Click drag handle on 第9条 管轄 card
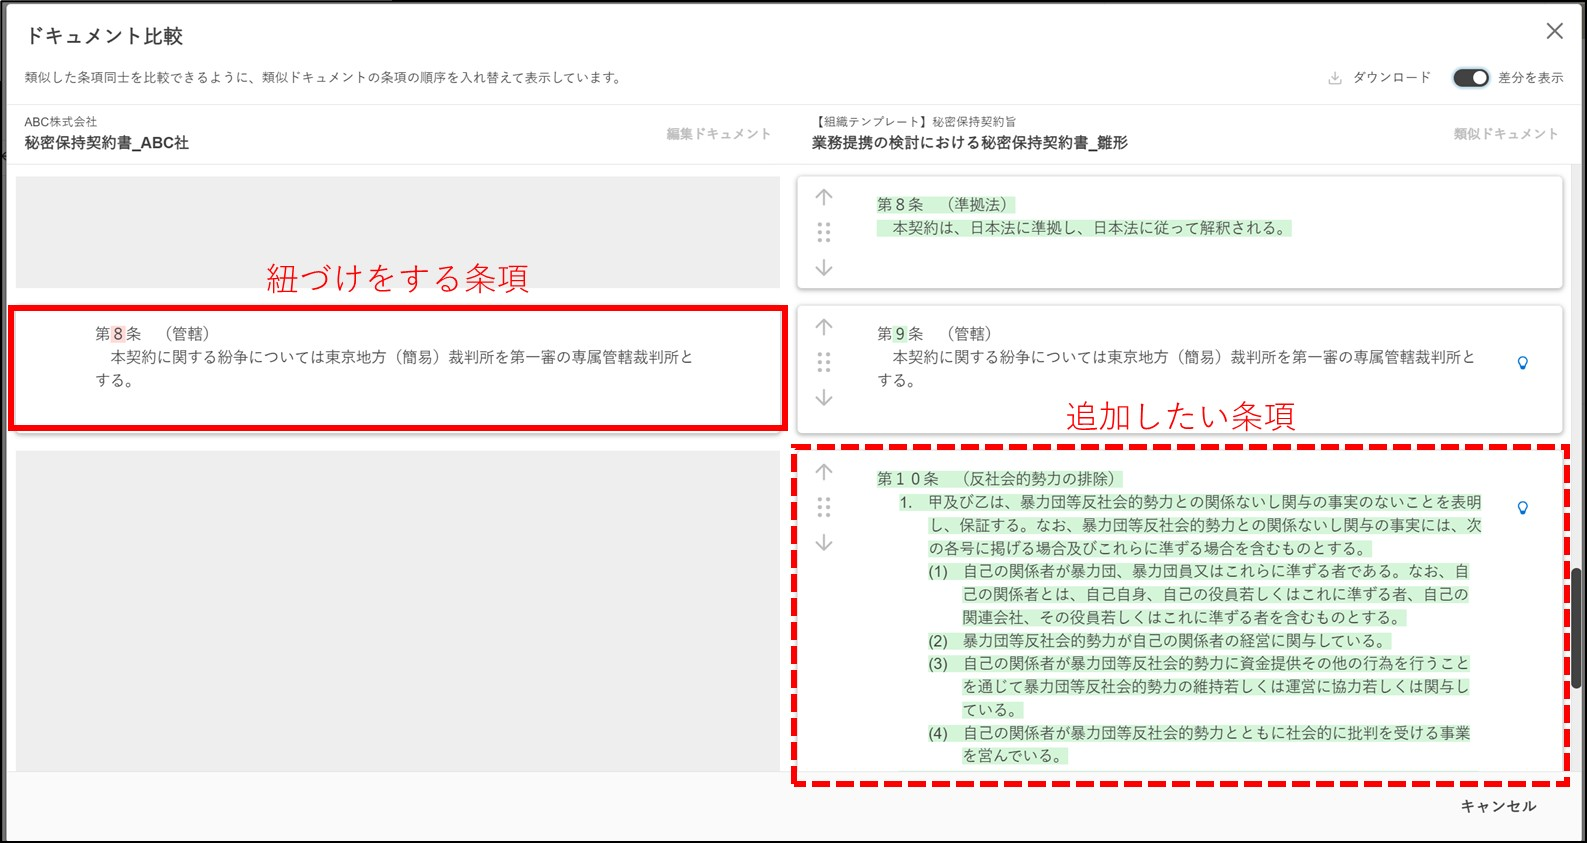Viewport: 1587px width, 843px height. click(824, 362)
